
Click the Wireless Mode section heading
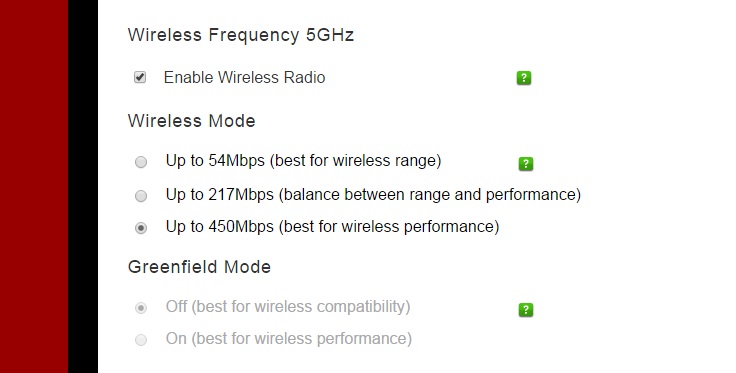coord(192,121)
